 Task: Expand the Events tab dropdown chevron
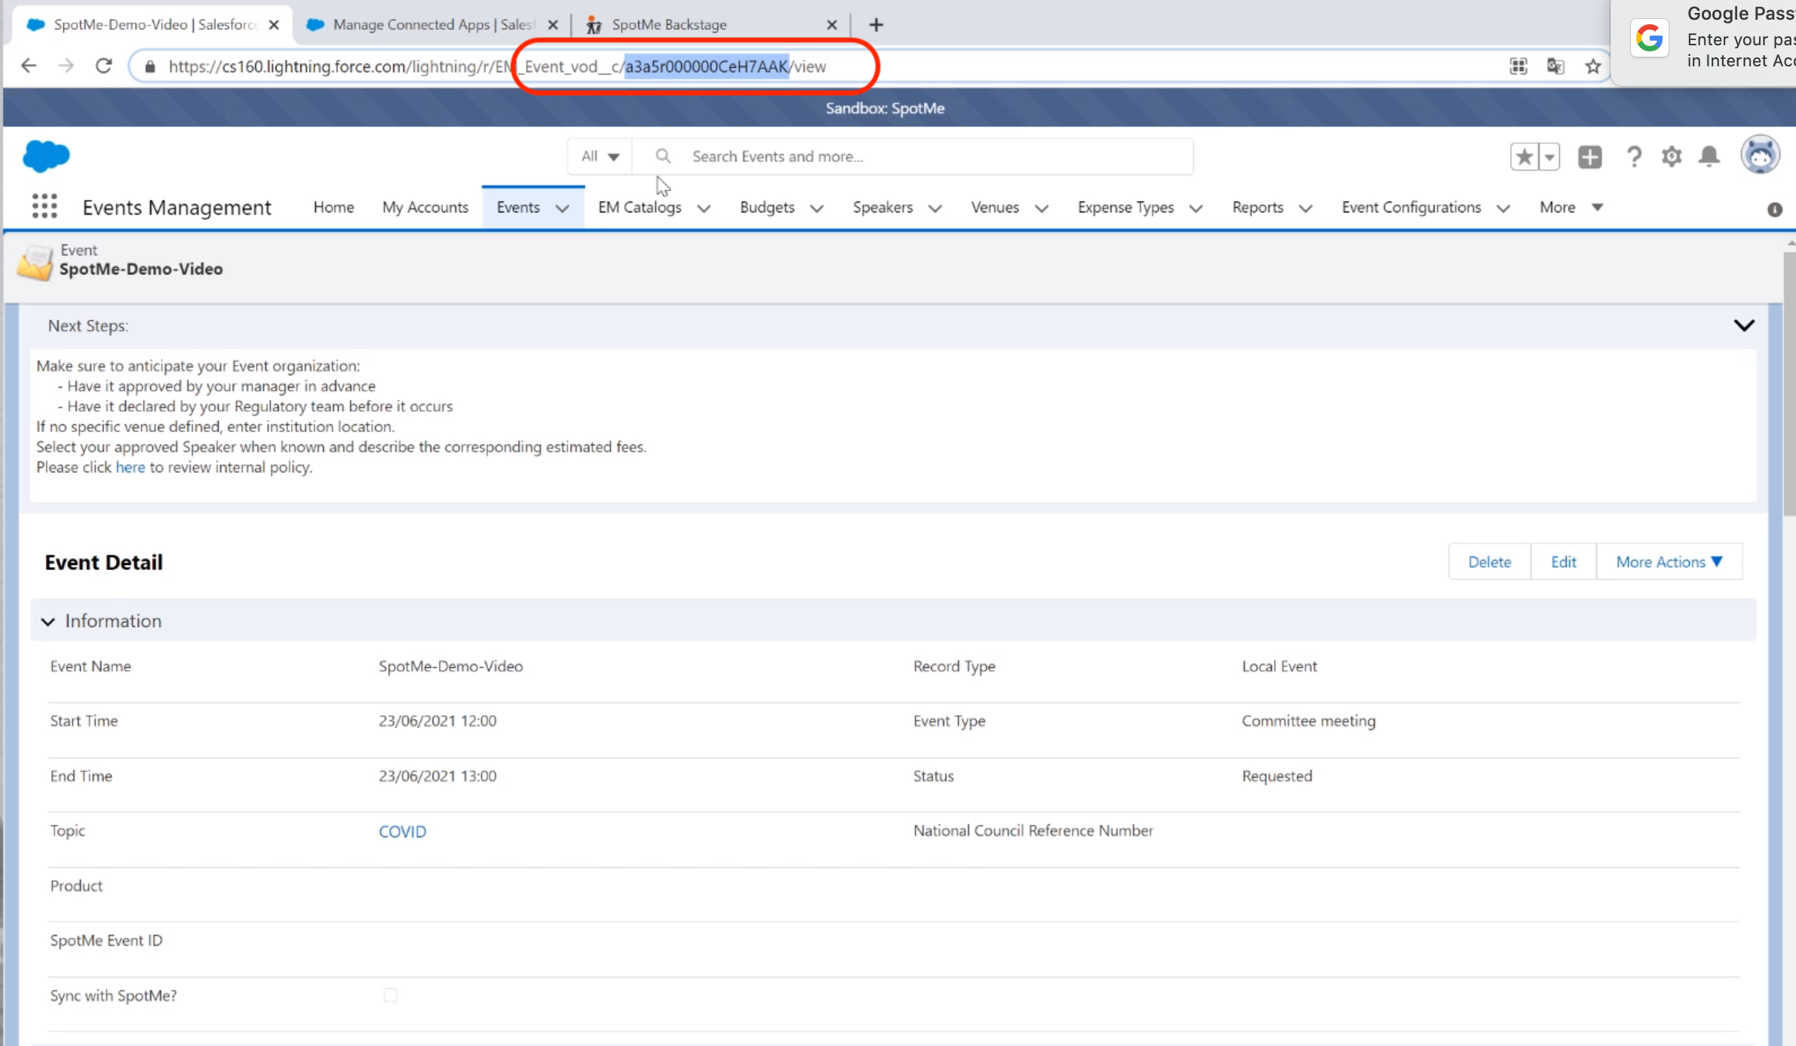(x=562, y=208)
